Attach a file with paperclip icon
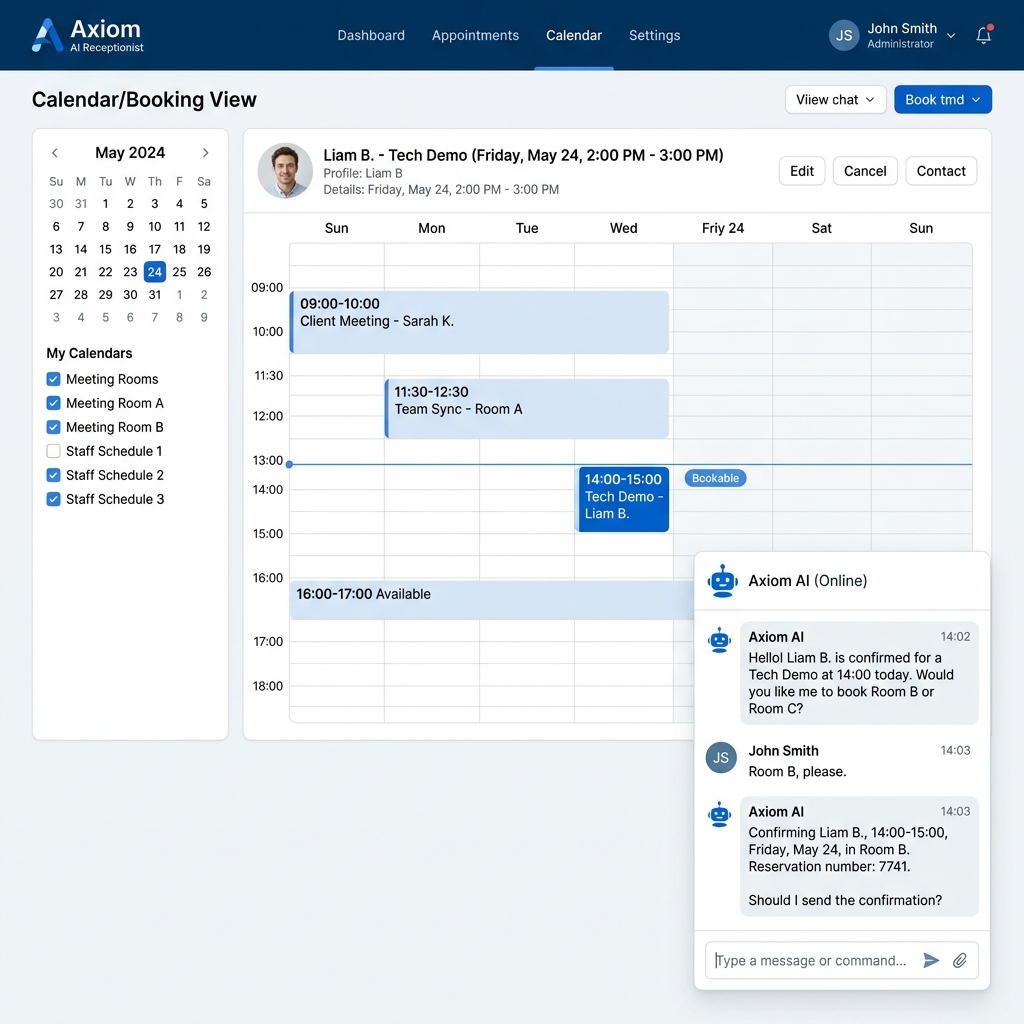This screenshot has width=1024, height=1024. (959, 960)
